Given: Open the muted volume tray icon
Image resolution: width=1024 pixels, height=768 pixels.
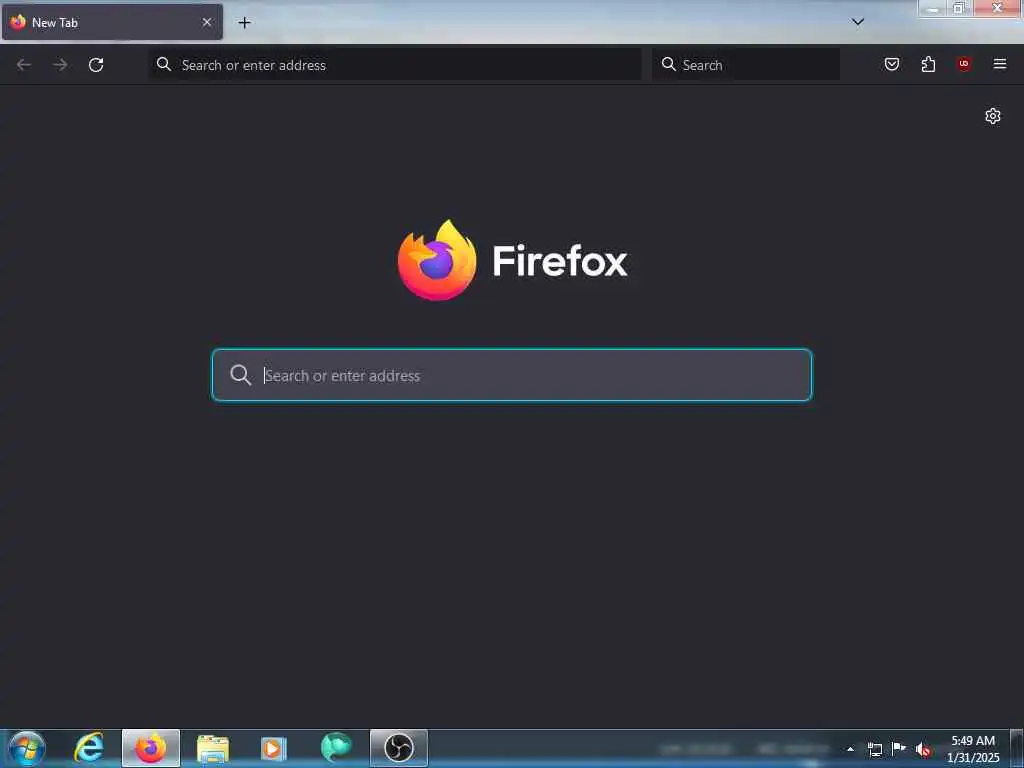Looking at the screenshot, I should [x=923, y=750].
